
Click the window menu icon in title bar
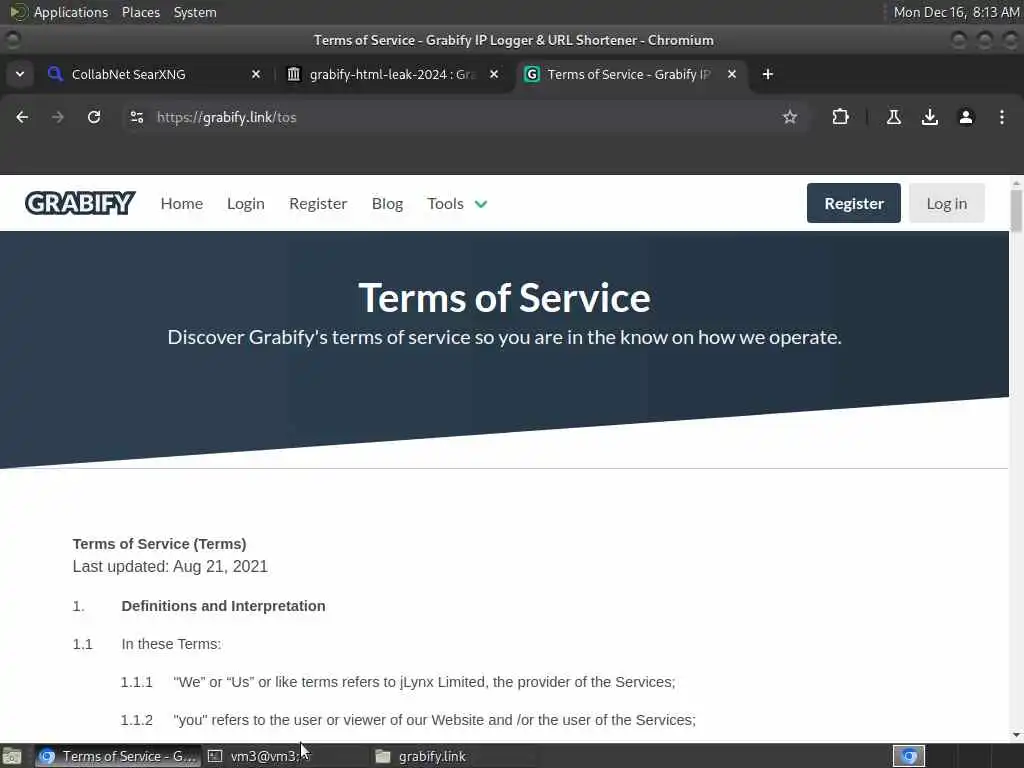coord(12,40)
